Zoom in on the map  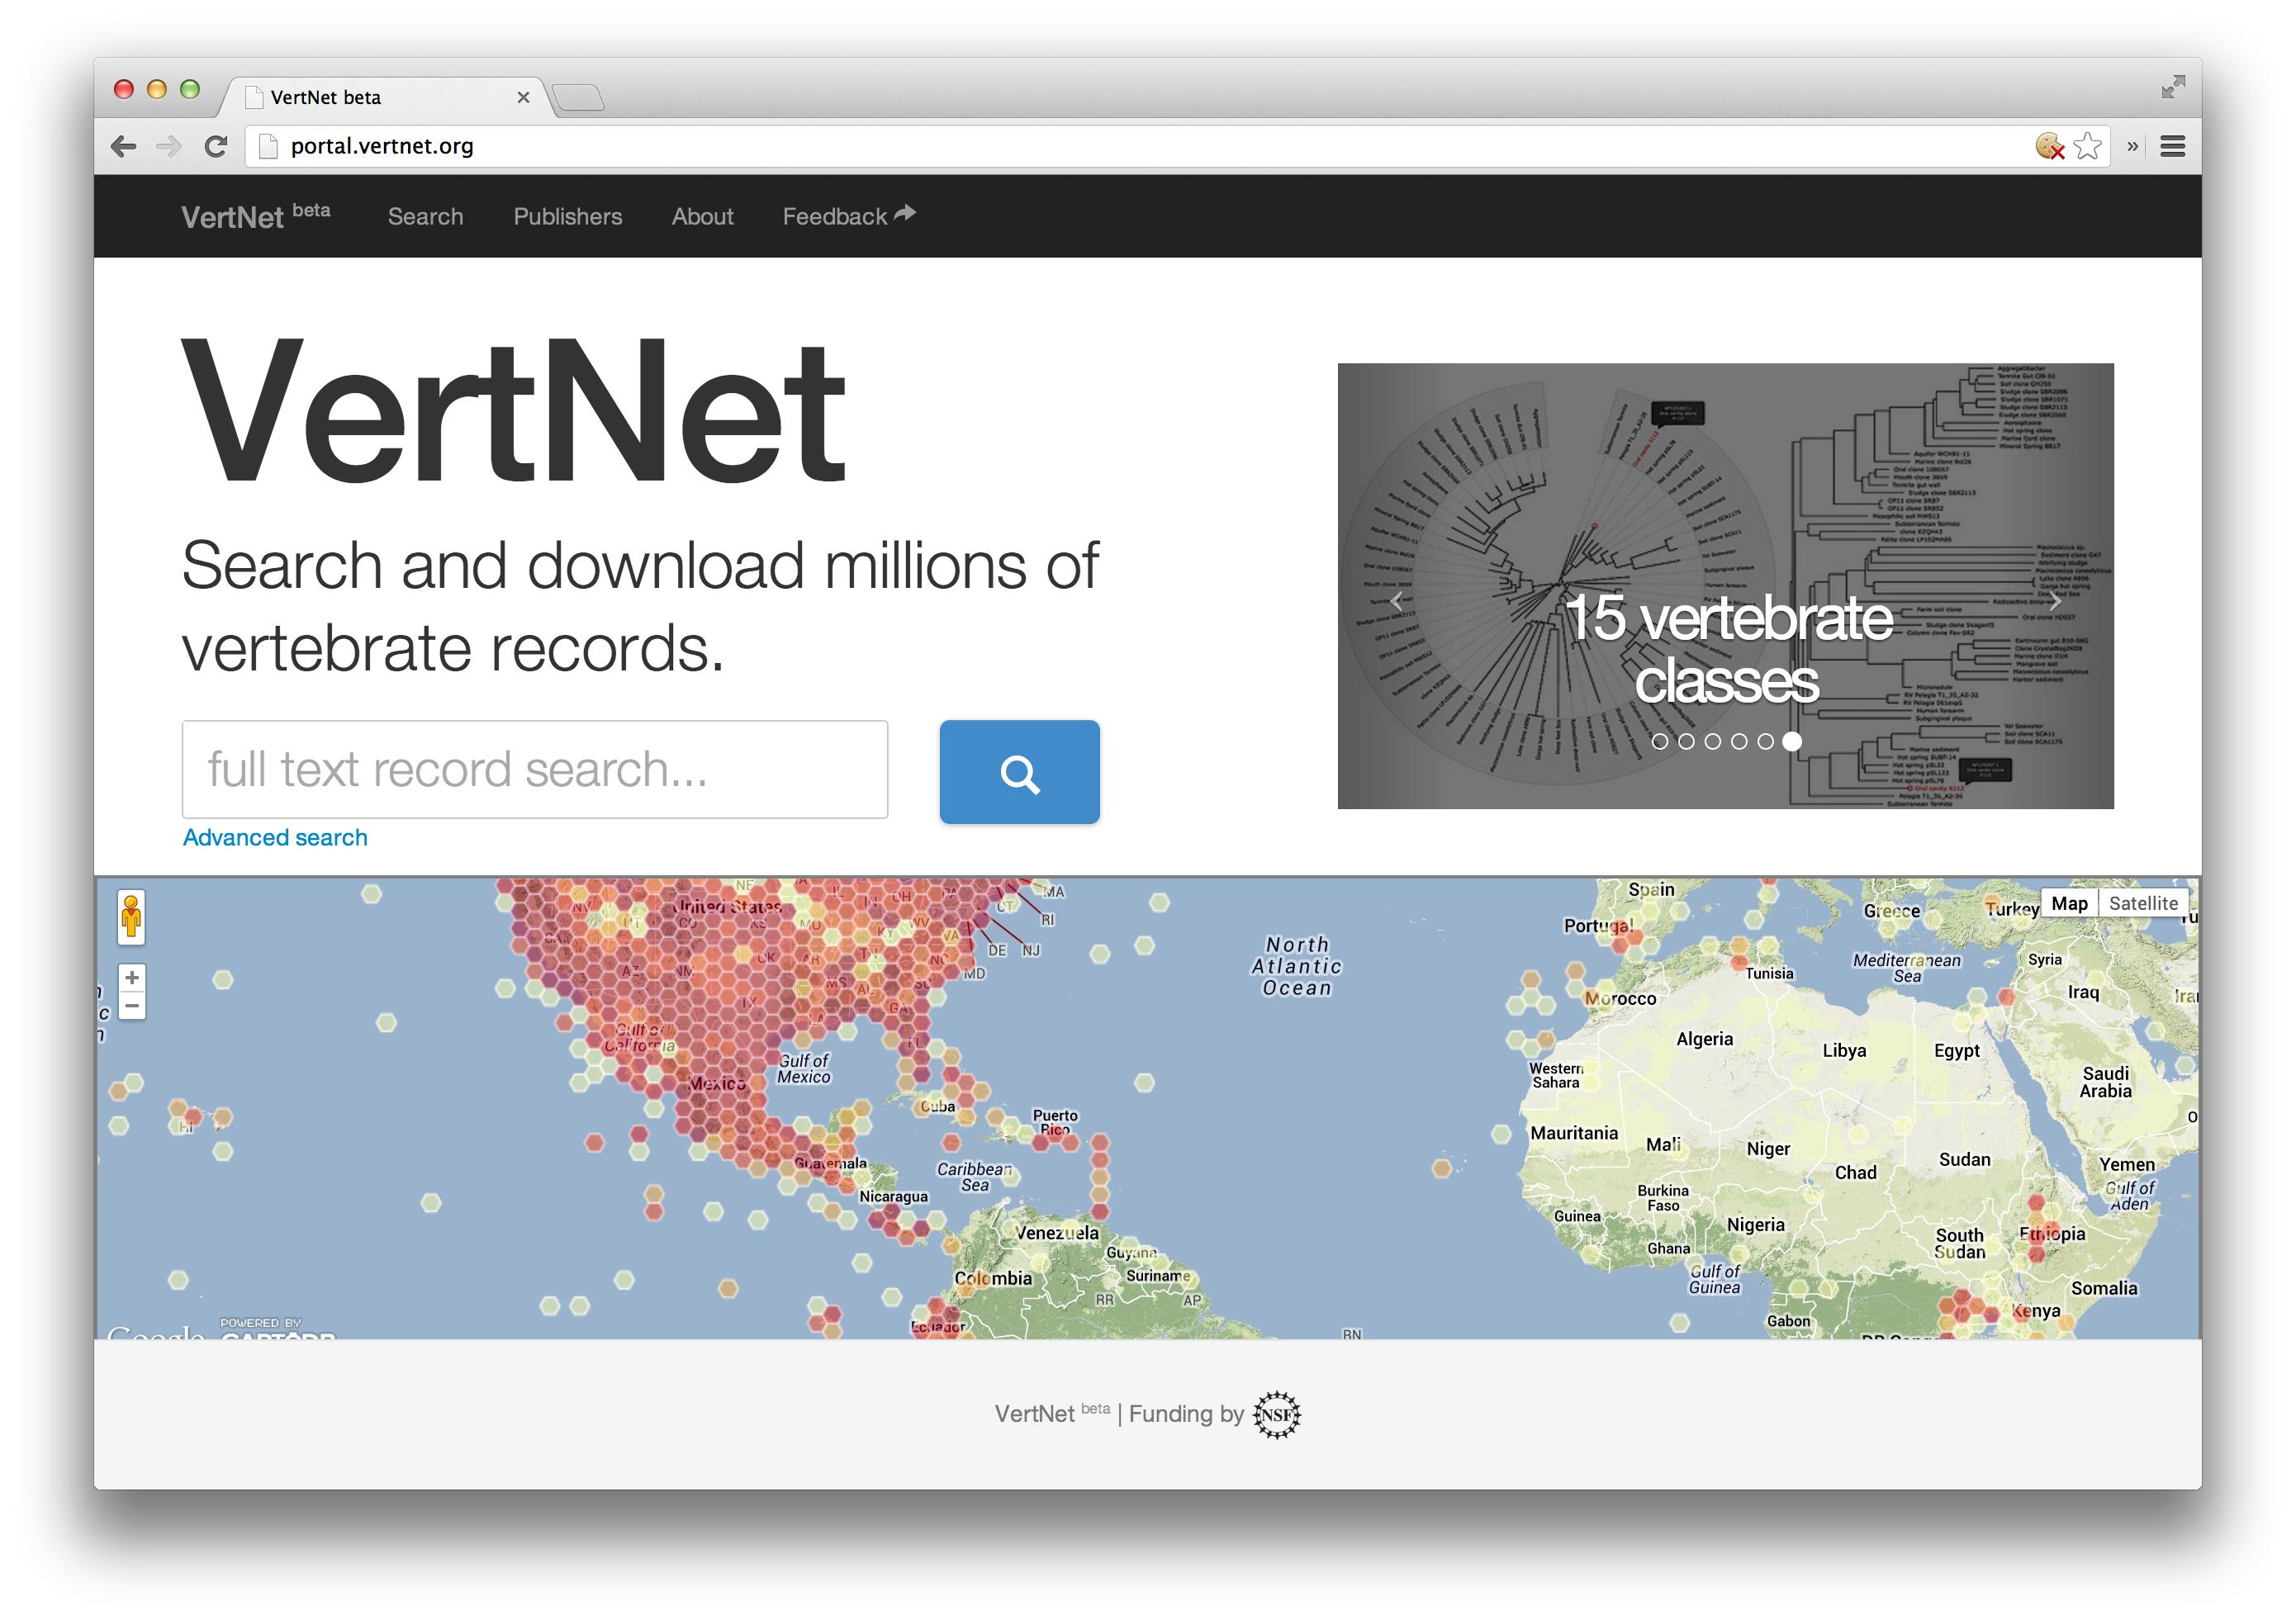[132, 978]
